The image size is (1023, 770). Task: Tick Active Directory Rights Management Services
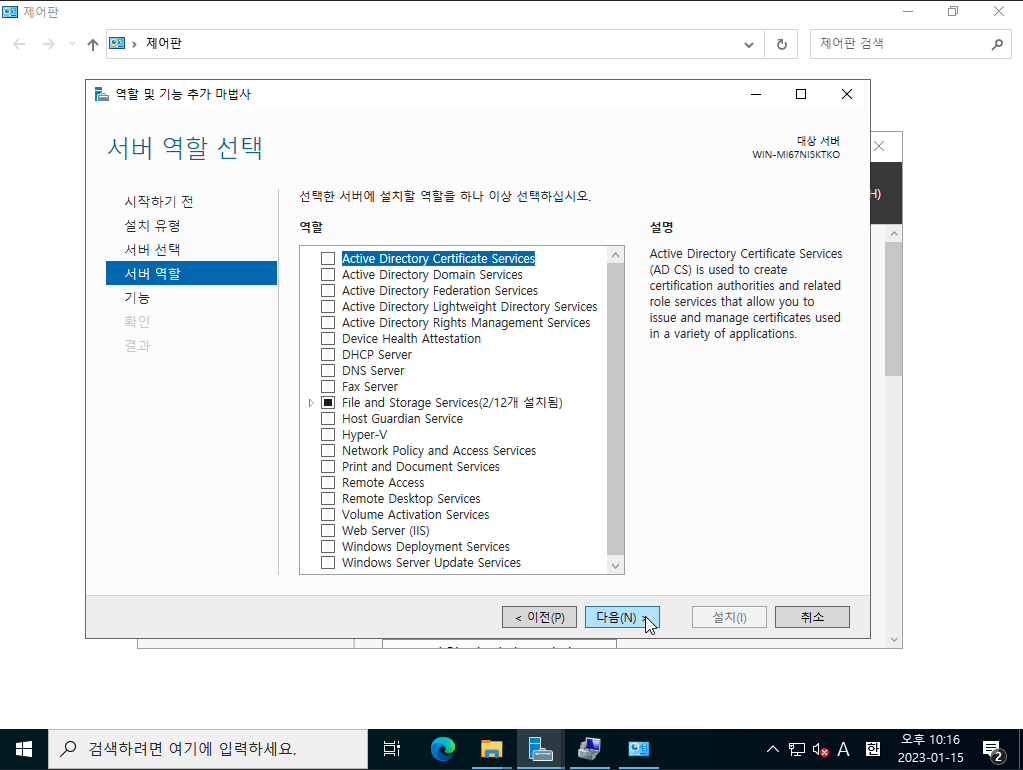(328, 322)
